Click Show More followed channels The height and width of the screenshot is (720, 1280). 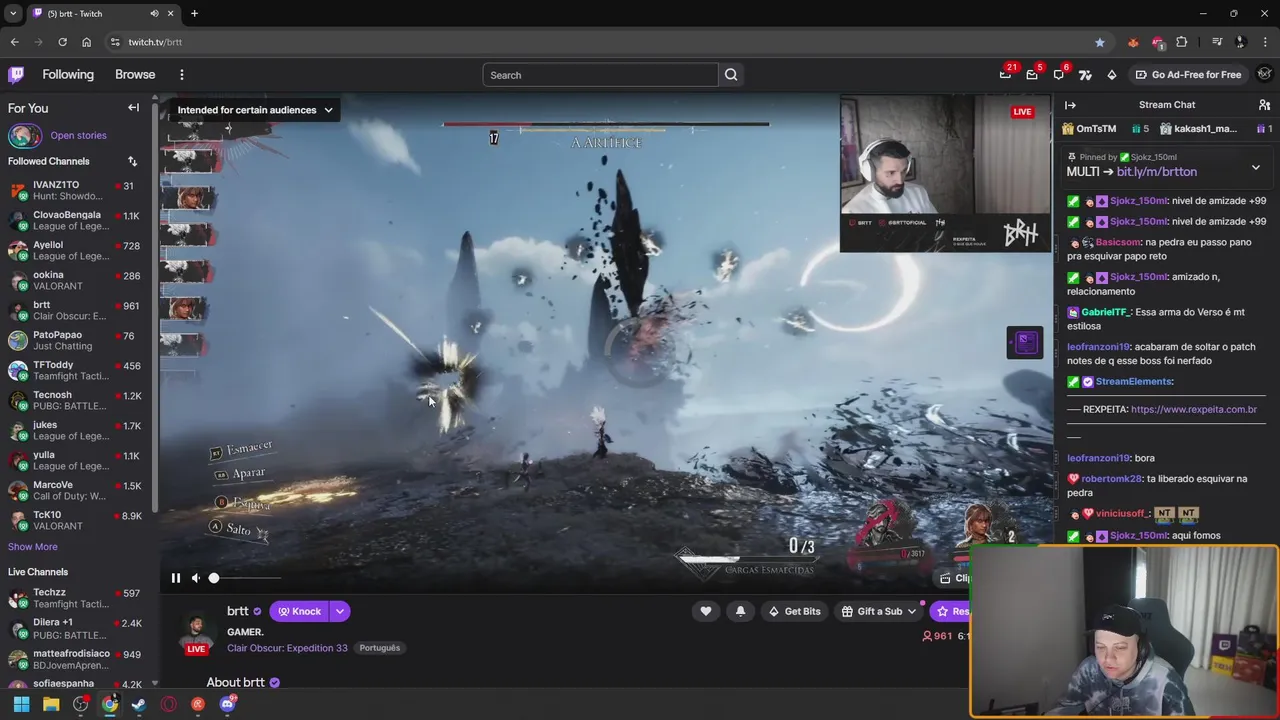[x=33, y=547]
